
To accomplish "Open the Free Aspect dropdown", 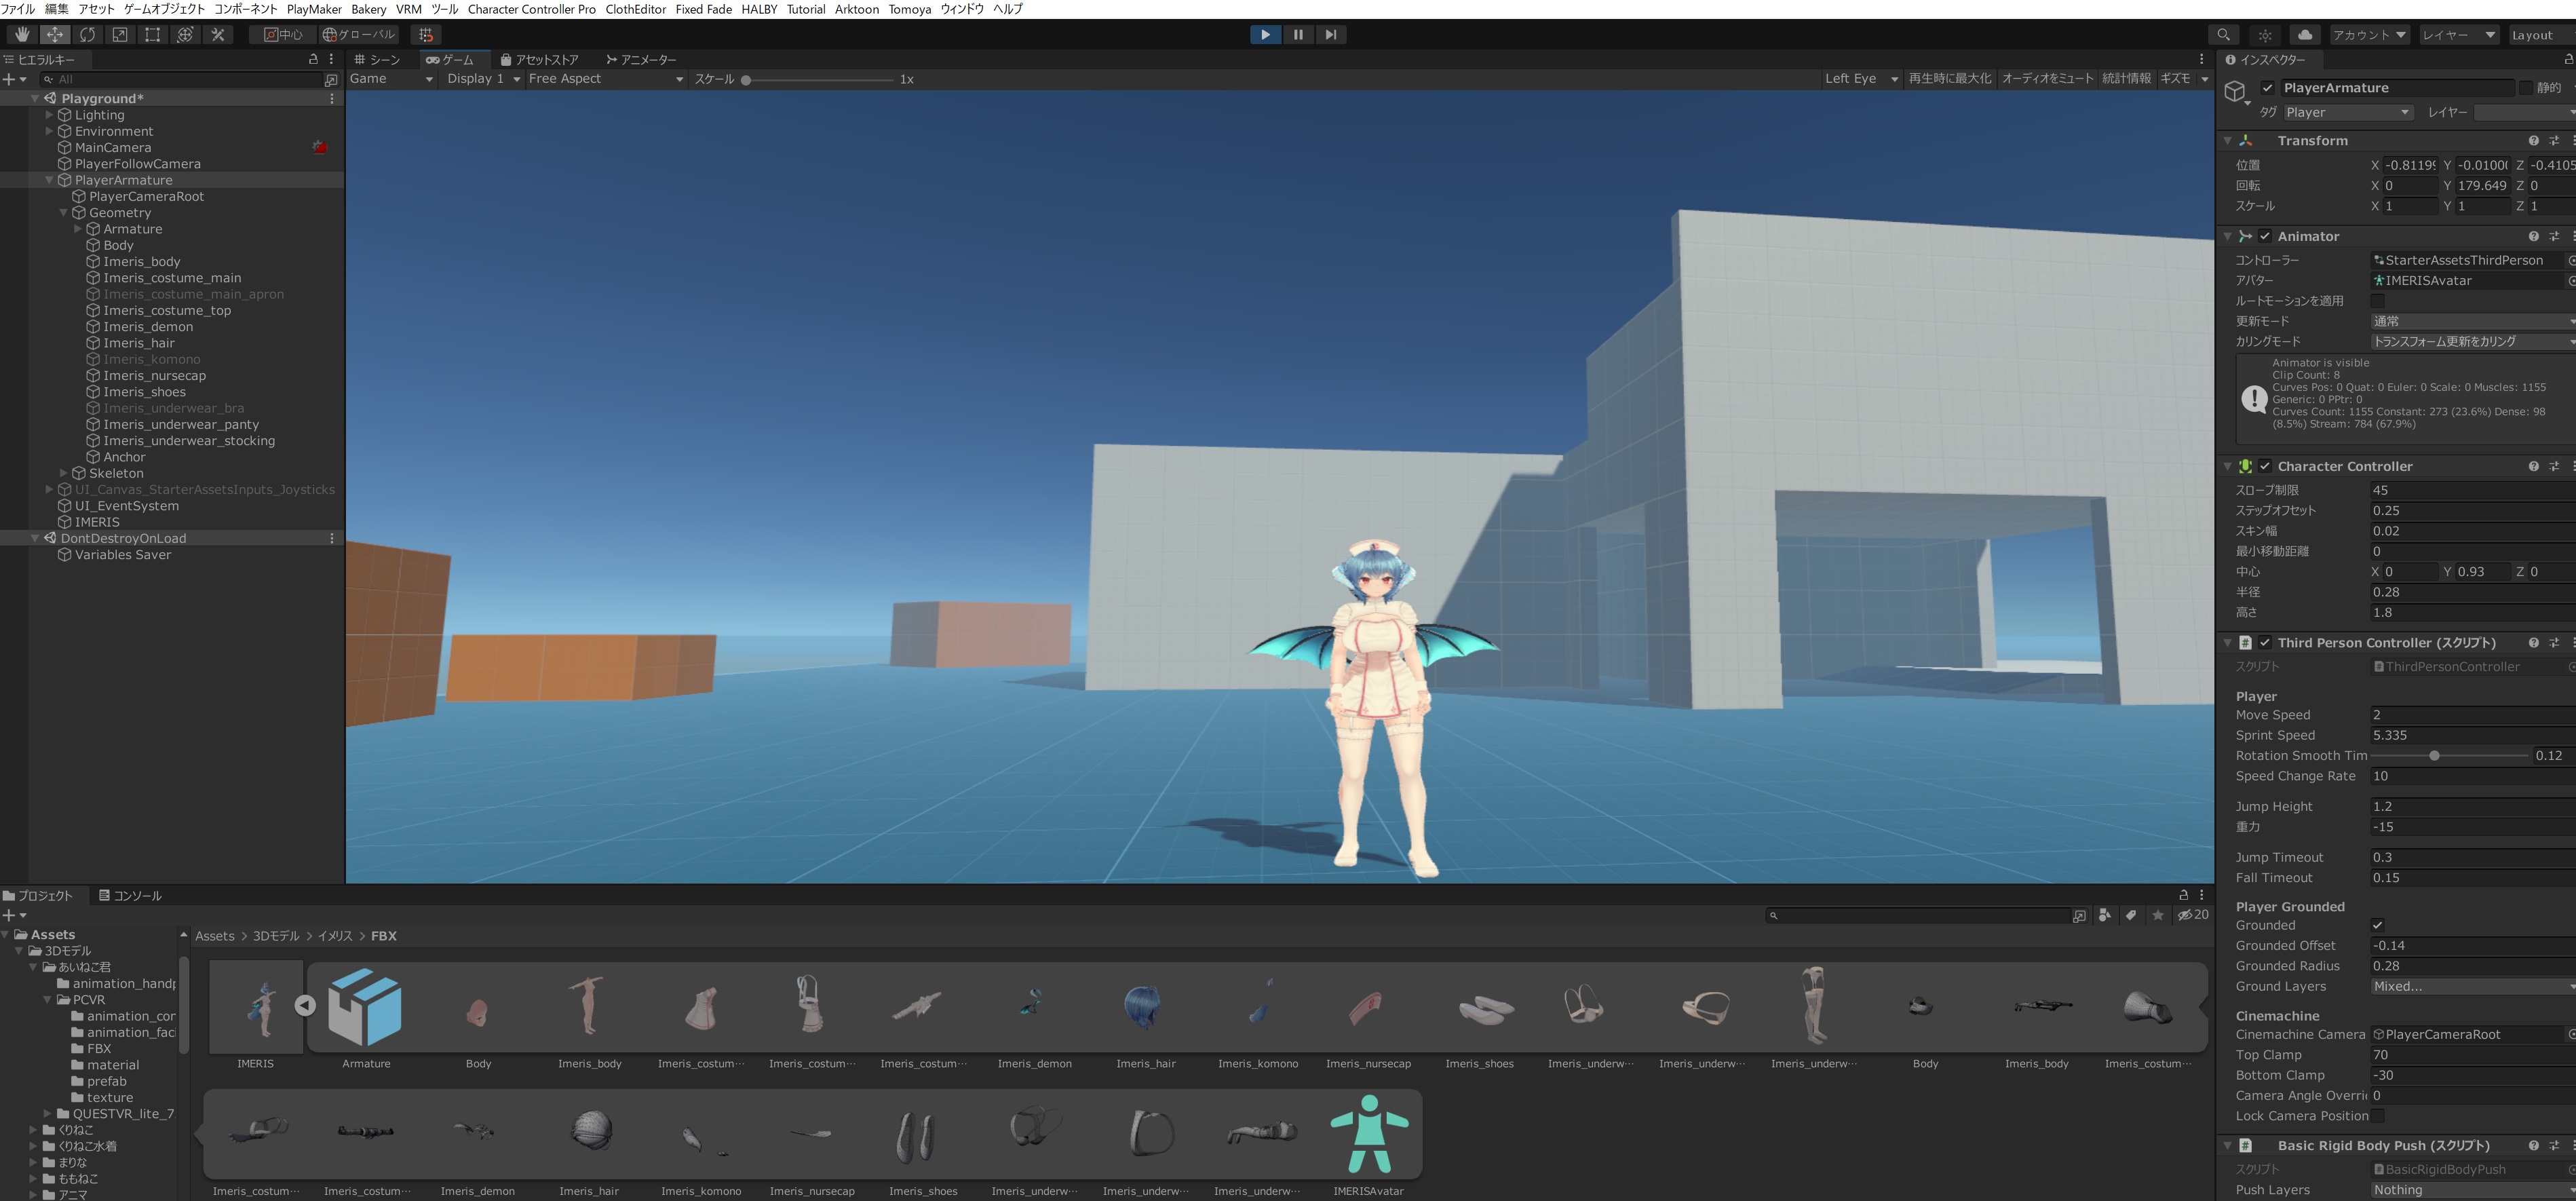I will point(606,79).
